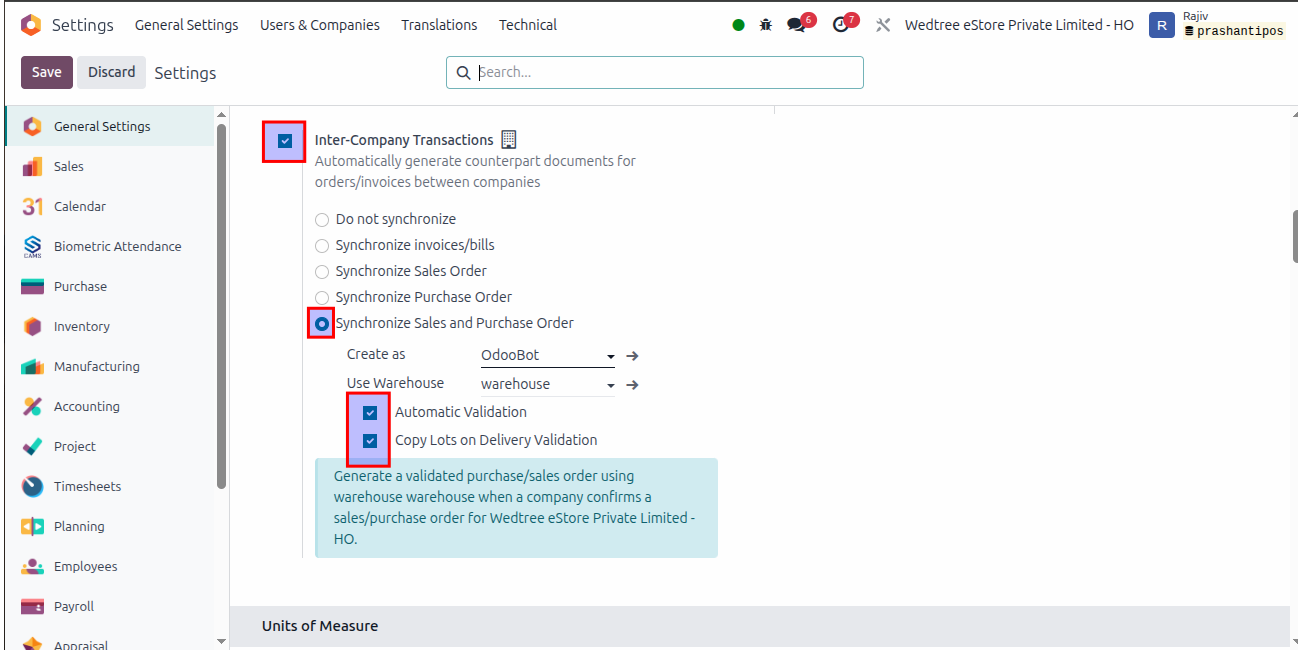Click the Settings breadcrumb title
This screenshot has height=651, width=1298.
(185, 73)
